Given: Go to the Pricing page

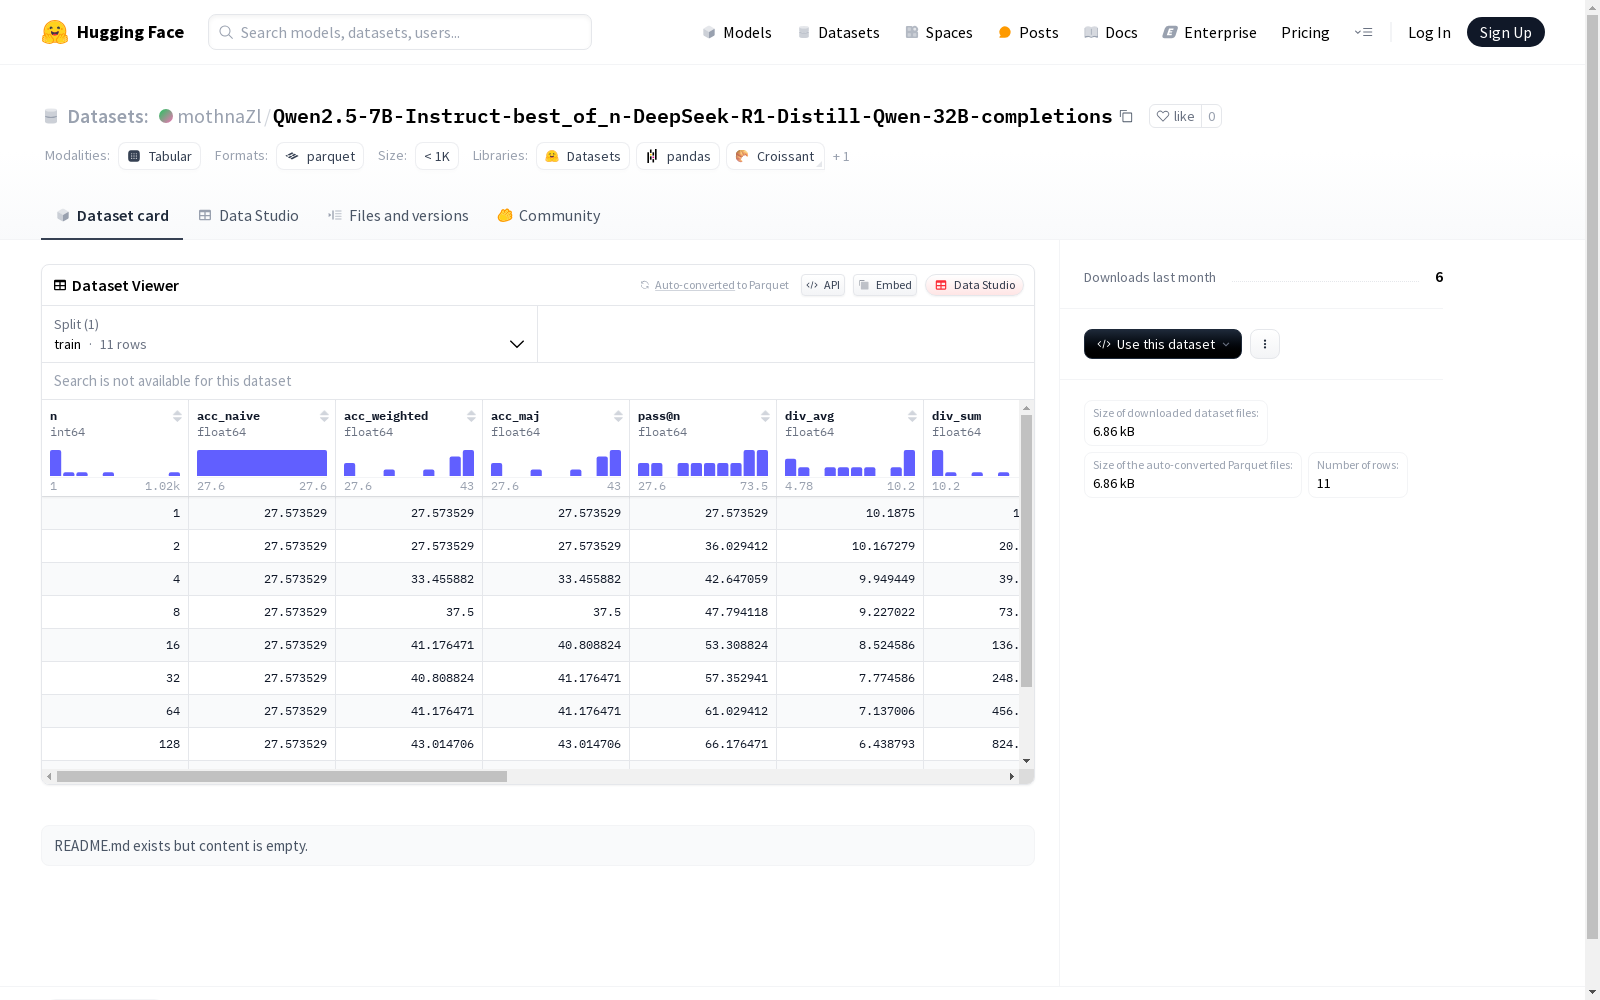Looking at the screenshot, I should [x=1305, y=32].
